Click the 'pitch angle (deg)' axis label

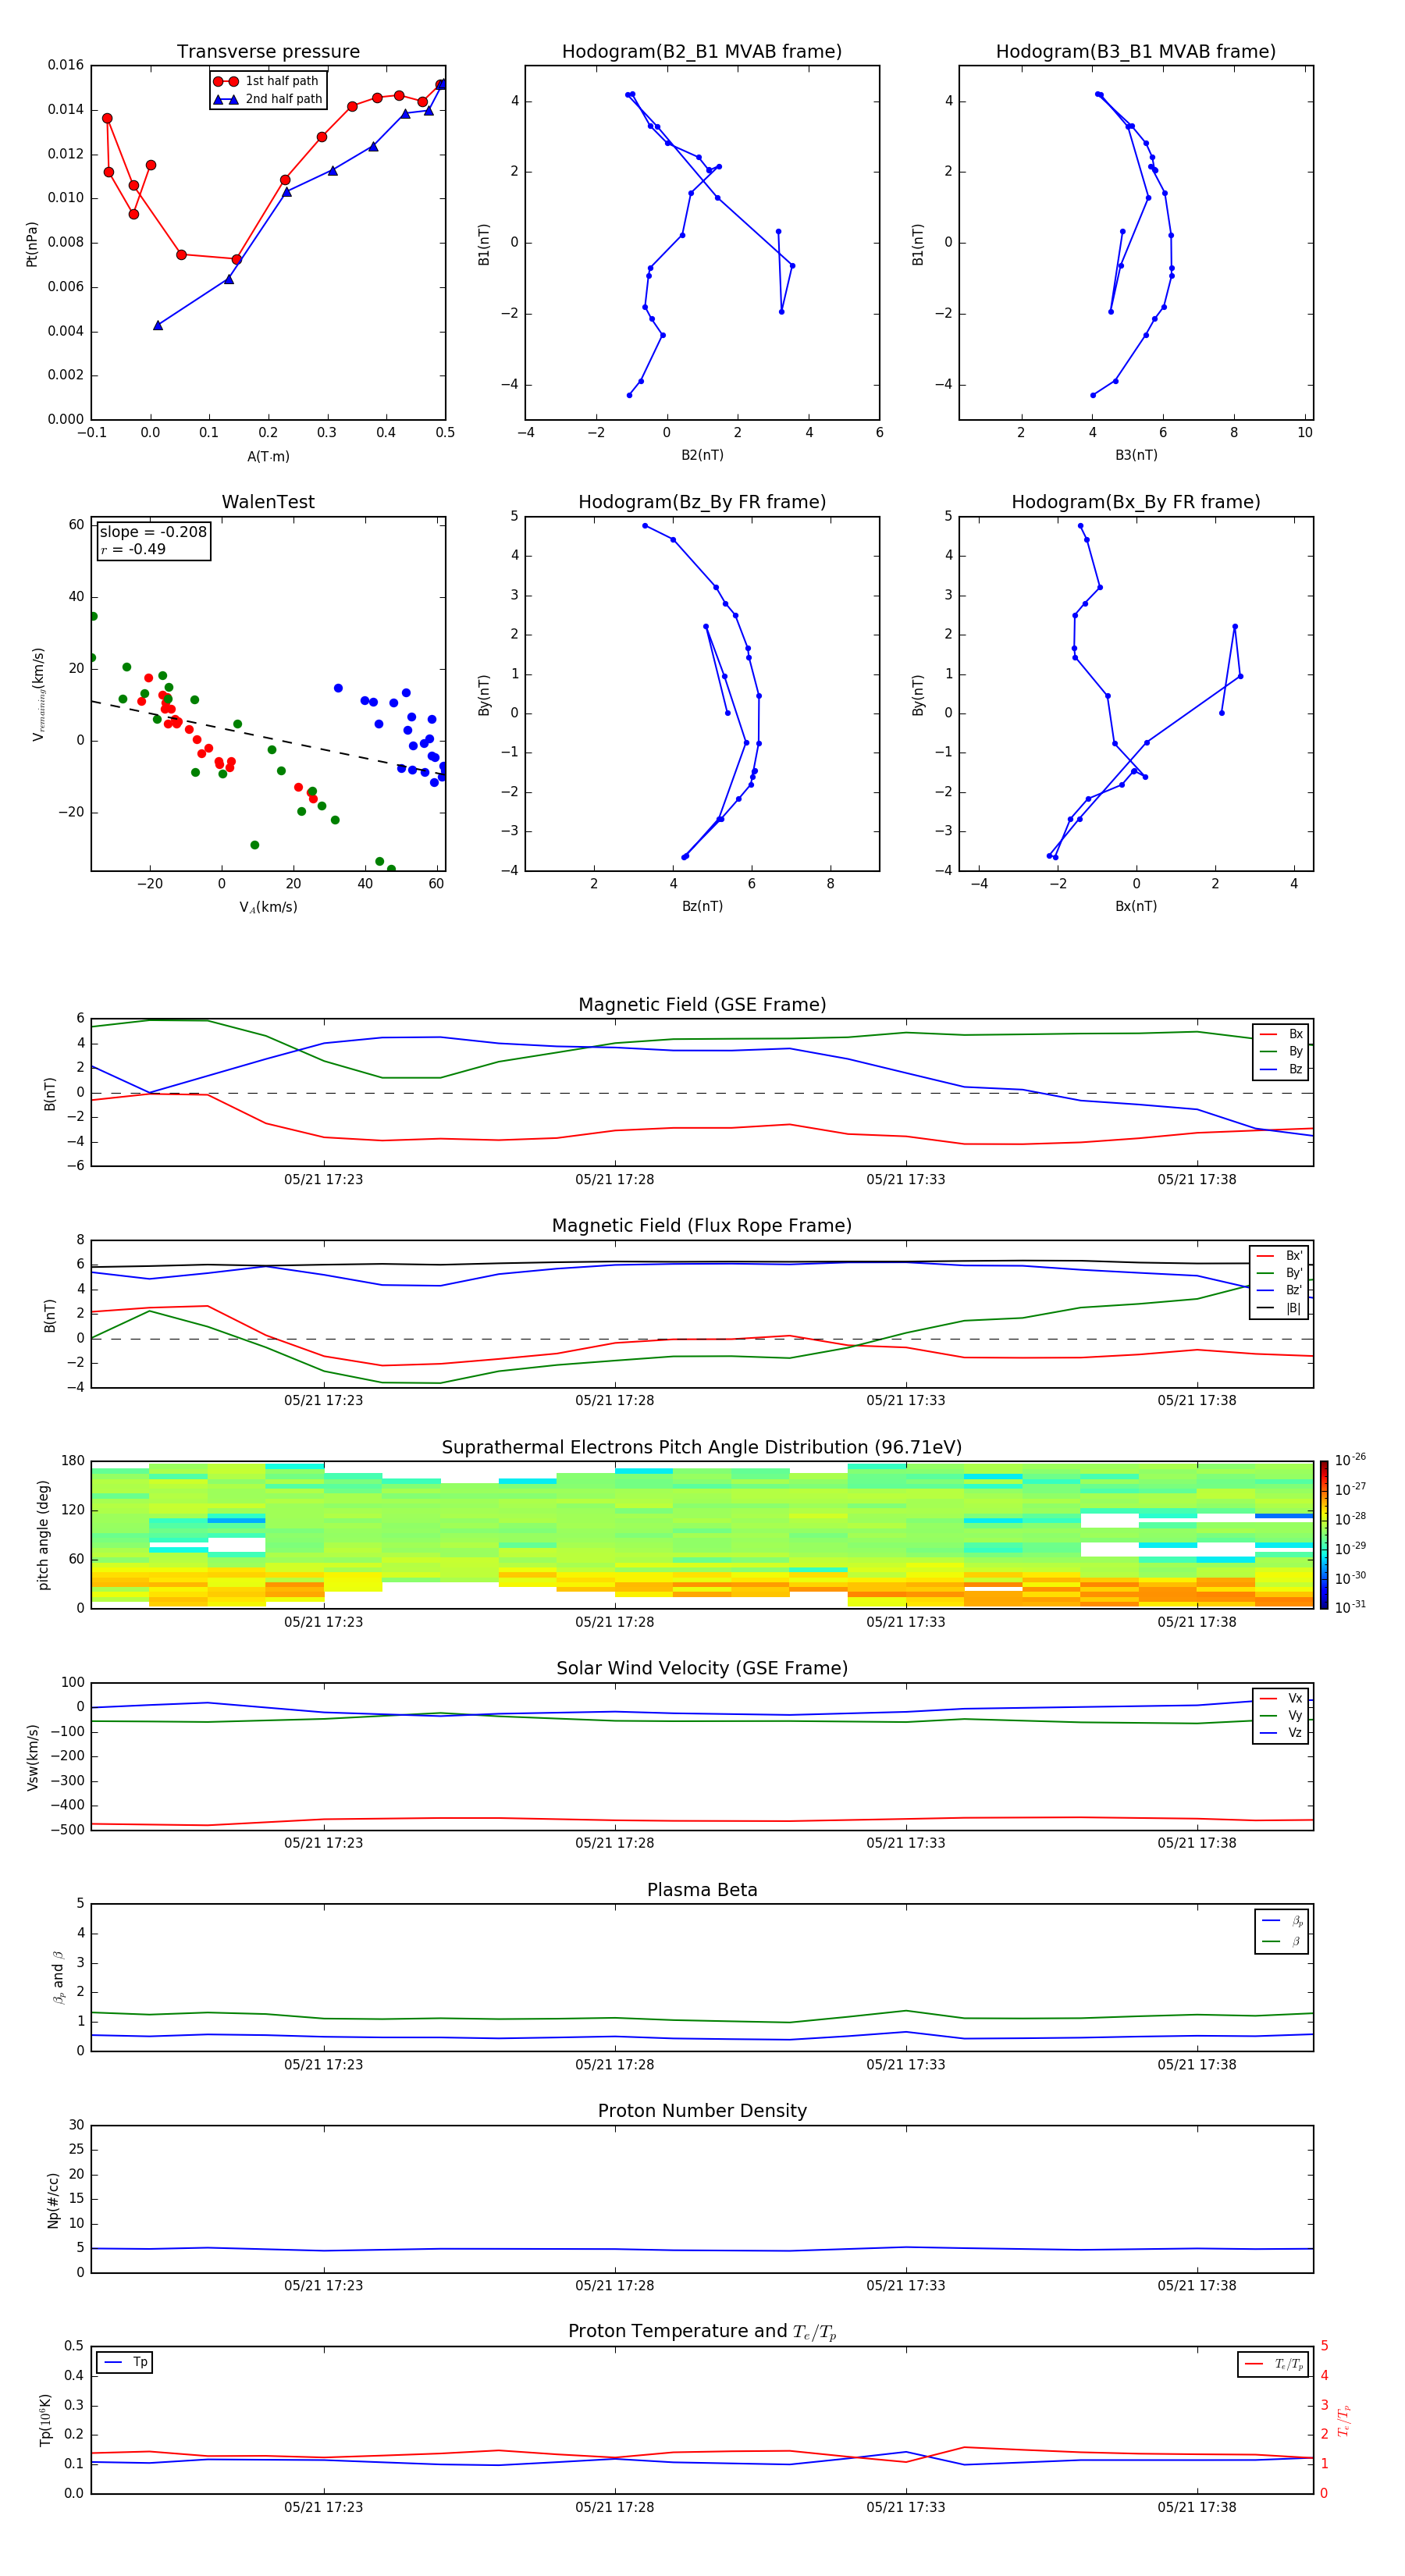(43, 1535)
